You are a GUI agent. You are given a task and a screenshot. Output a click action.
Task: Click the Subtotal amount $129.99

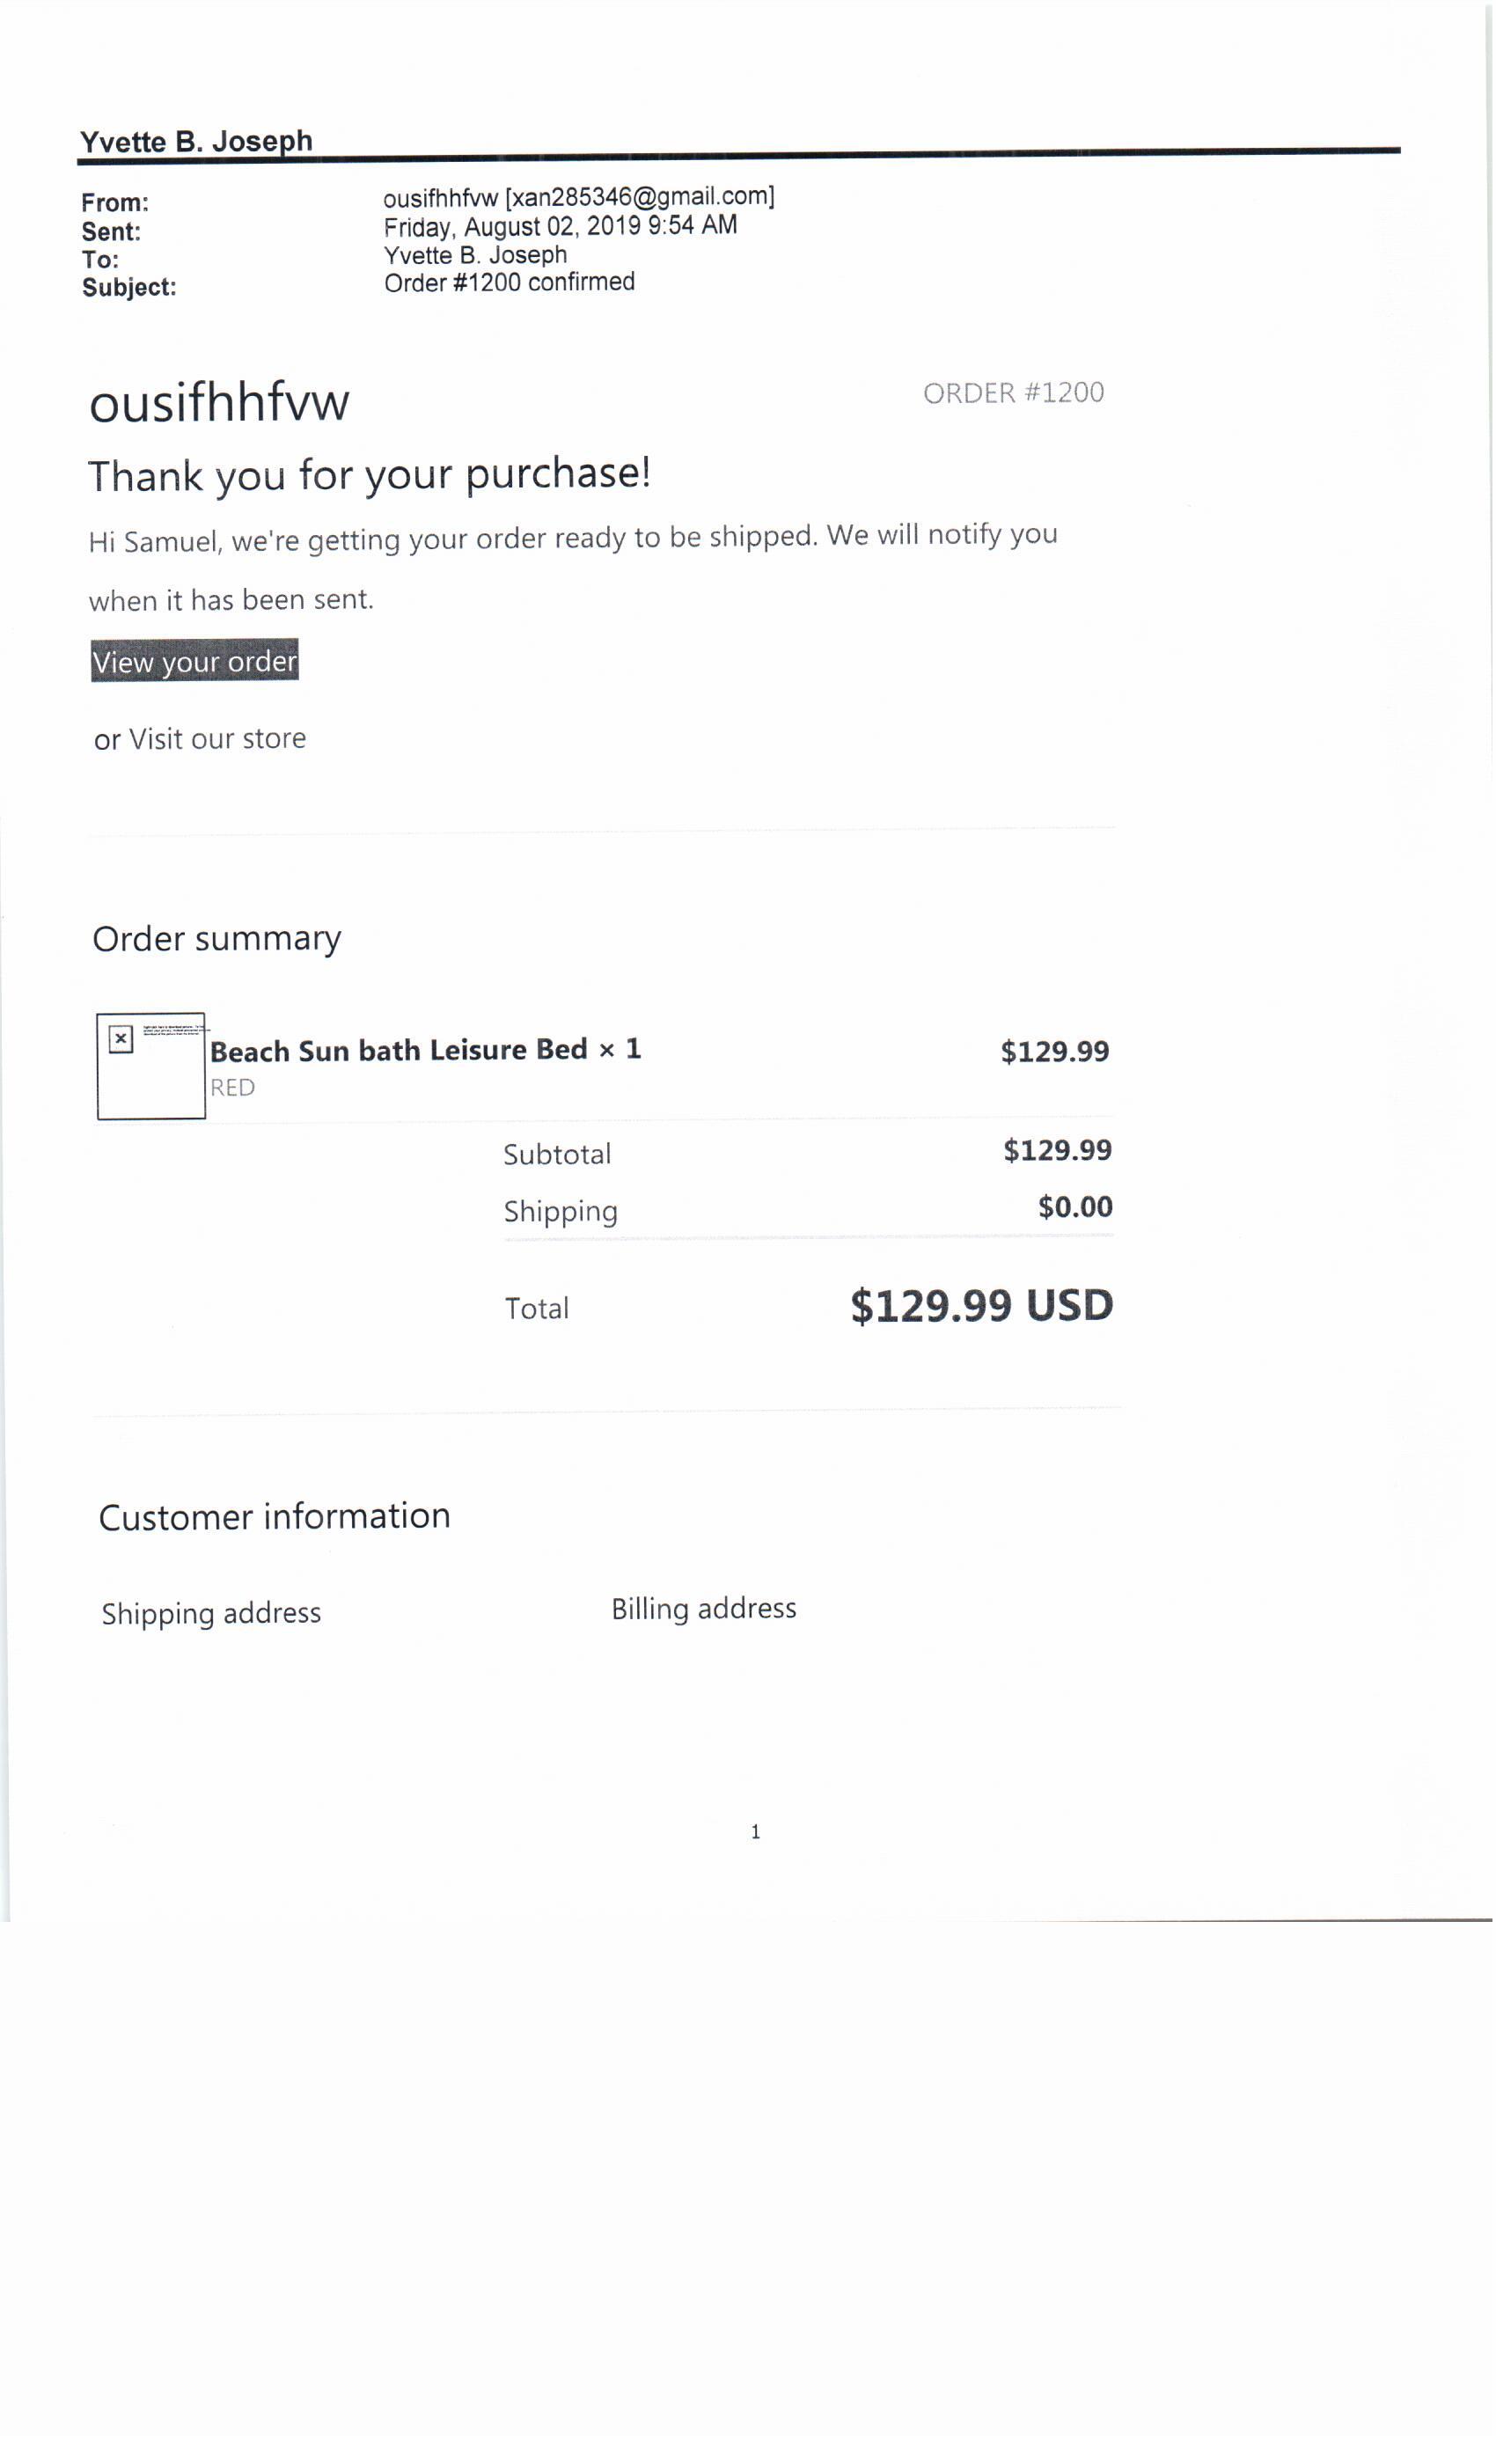pyautogui.click(x=1058, y=1151)
